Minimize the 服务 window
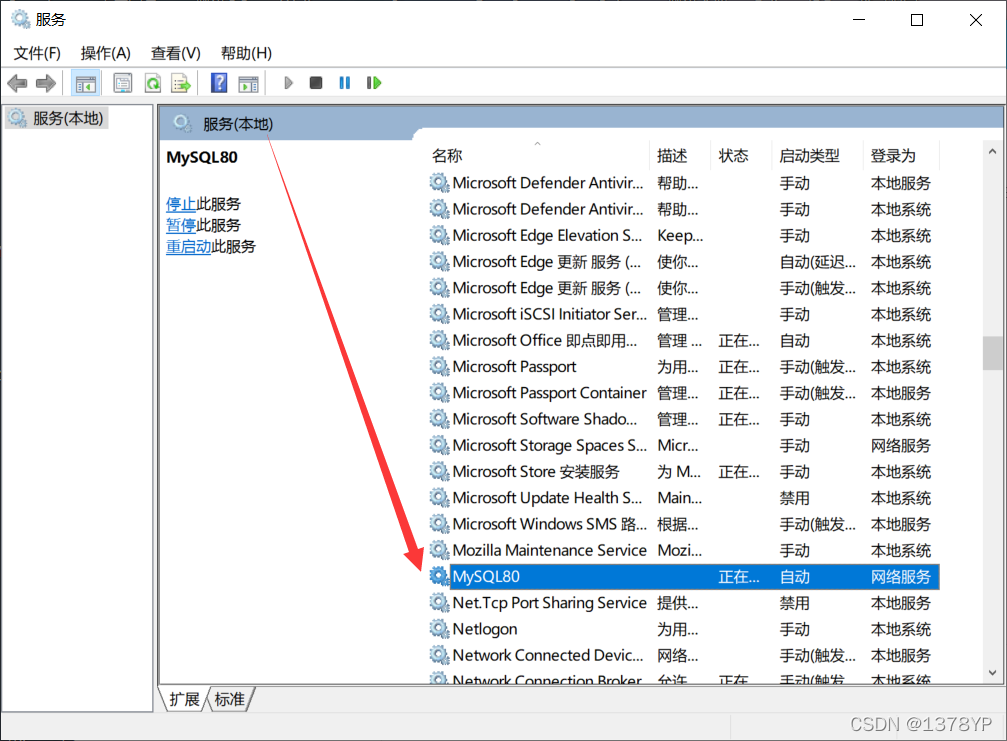Screen dimensions: 1007x741 pos(859,20)
